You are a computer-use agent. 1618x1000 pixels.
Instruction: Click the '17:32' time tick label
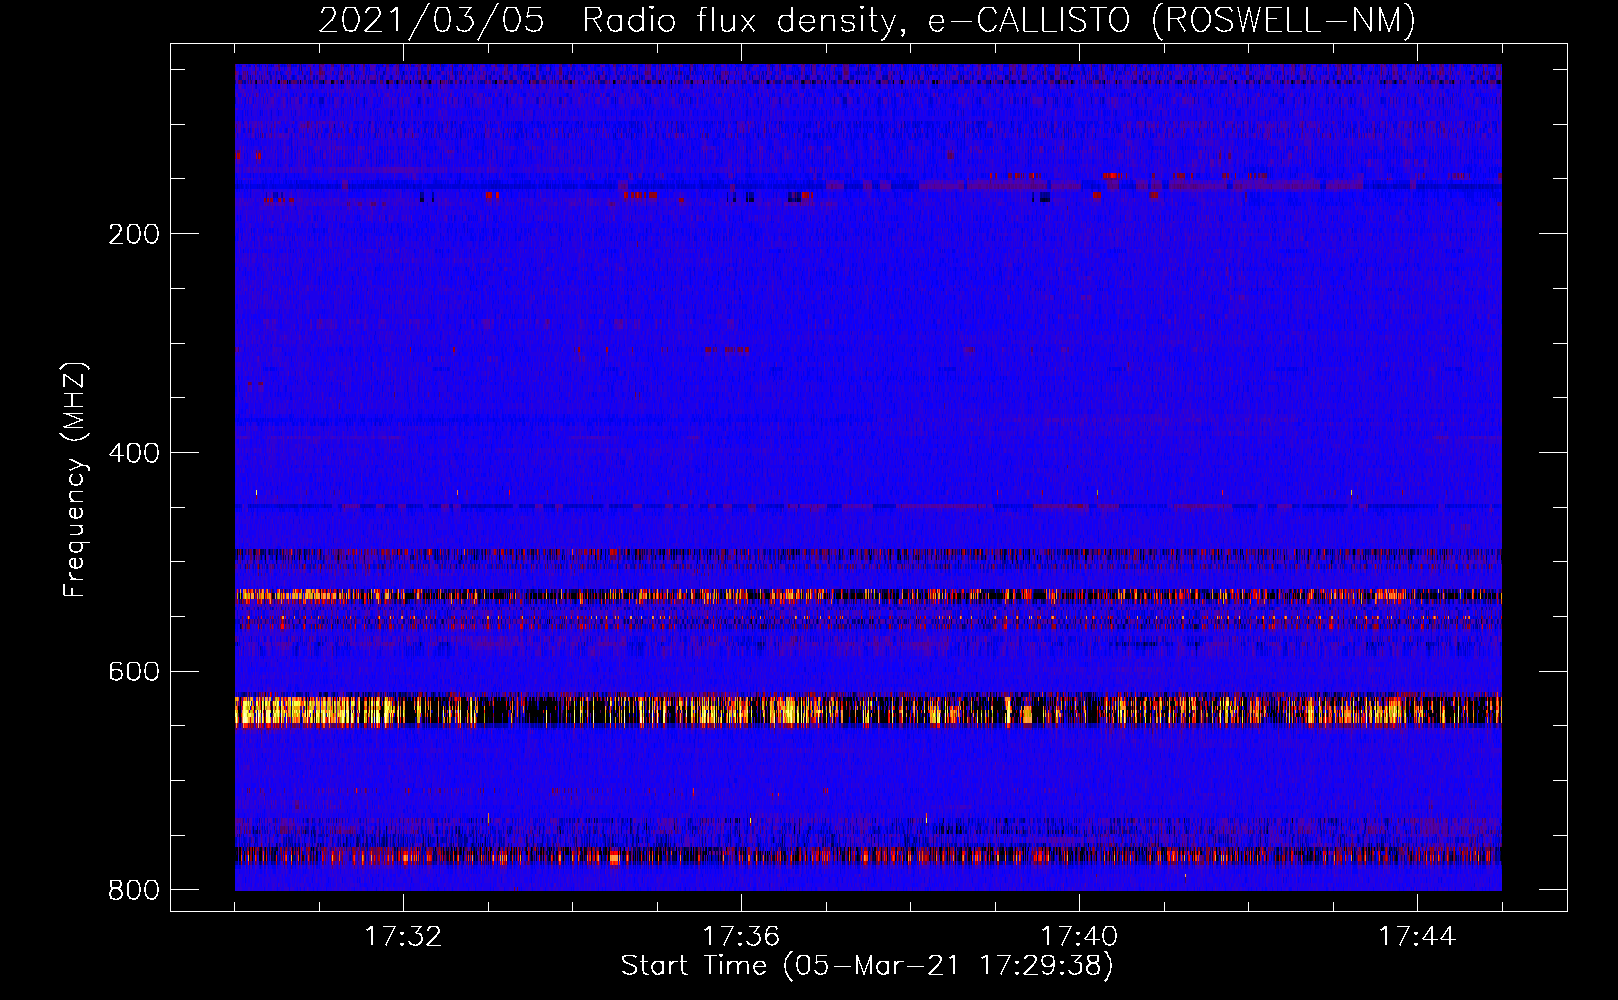(403, 937)
